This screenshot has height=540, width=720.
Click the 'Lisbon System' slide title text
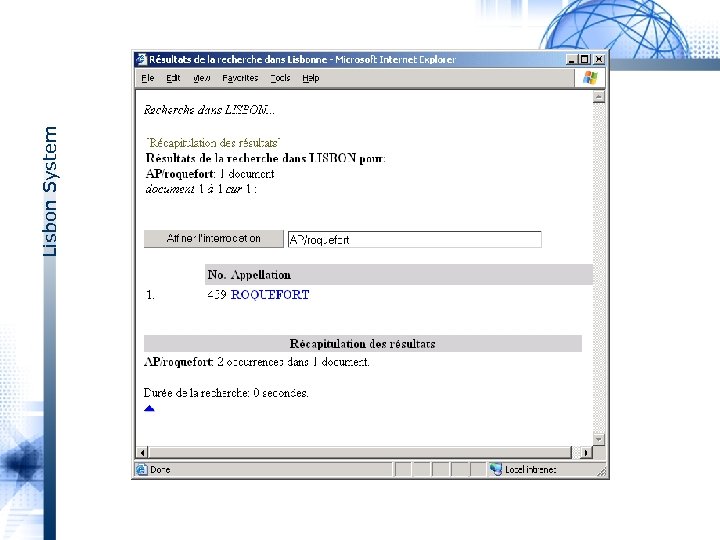coord(50,191)
